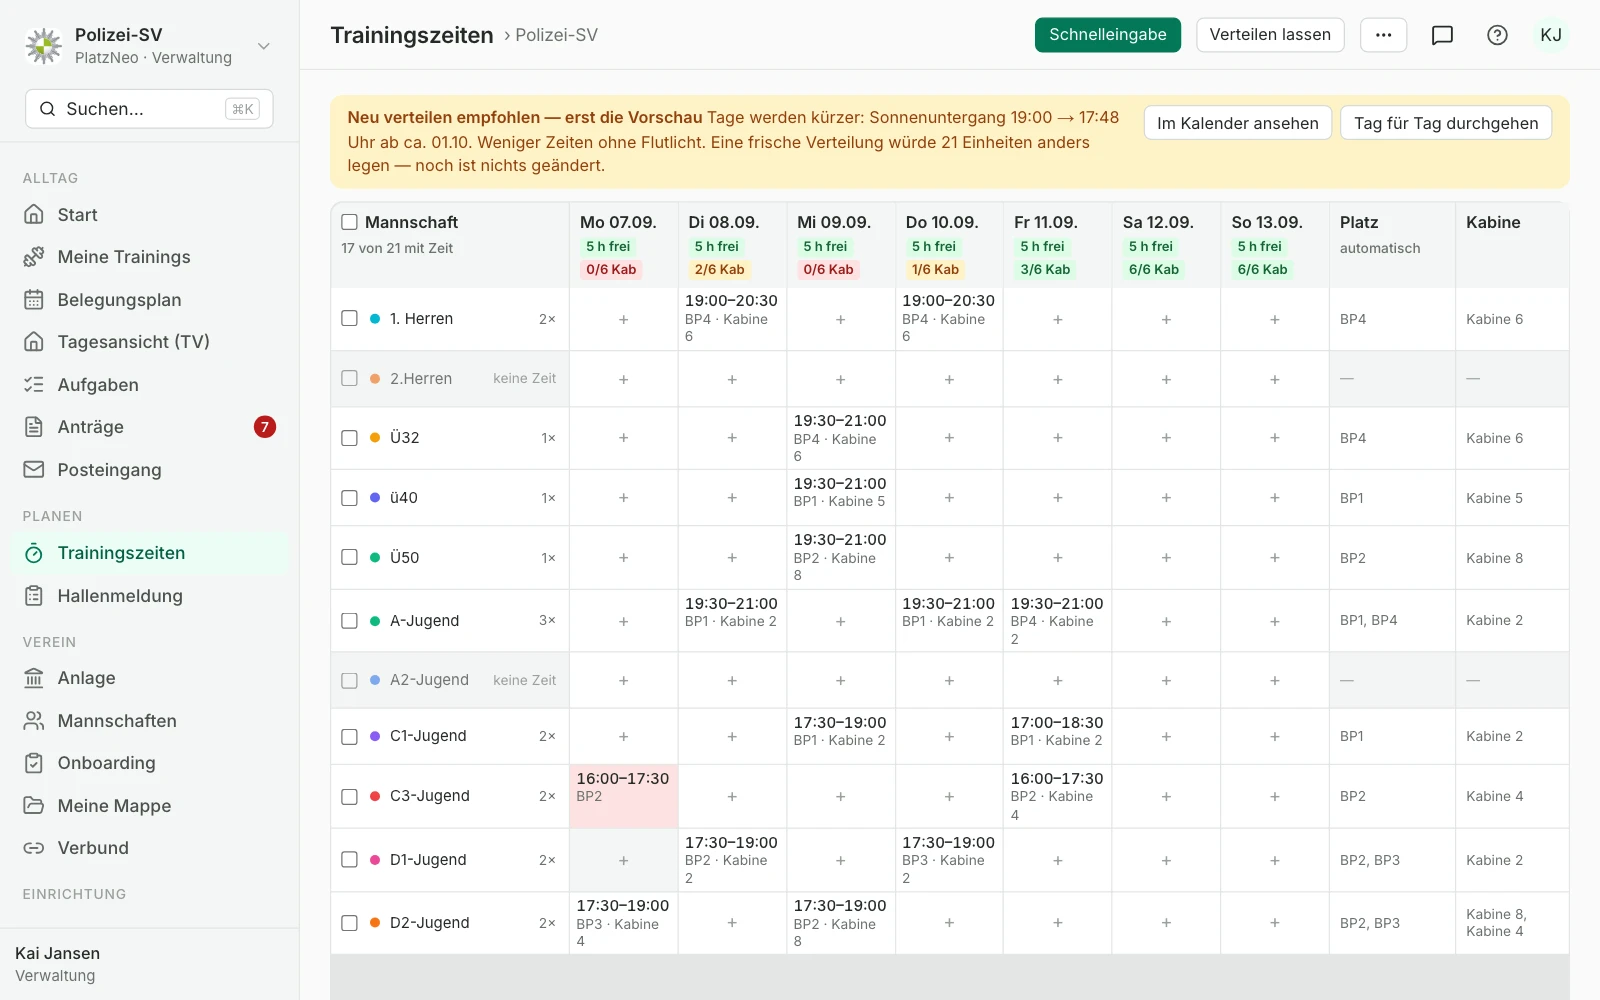Go to the Mannschaften menu item

(x=150, y=721)
